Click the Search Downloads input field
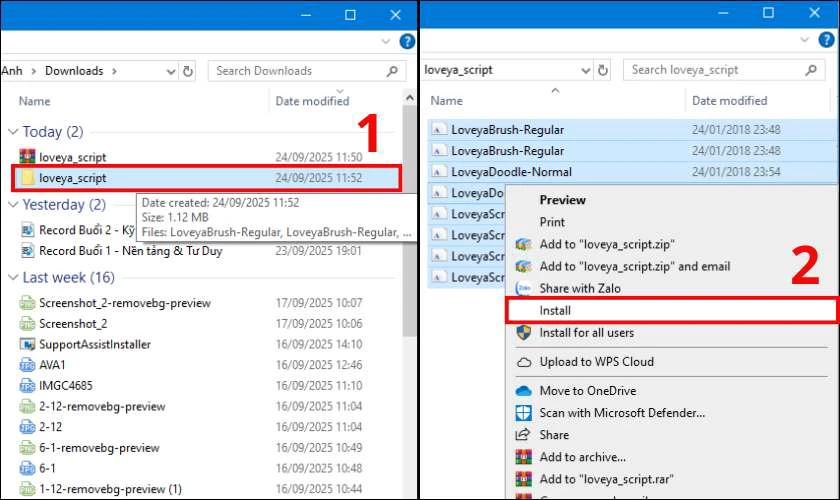The height and width of the screenshot is (500, 840). [x=307, y=71]
